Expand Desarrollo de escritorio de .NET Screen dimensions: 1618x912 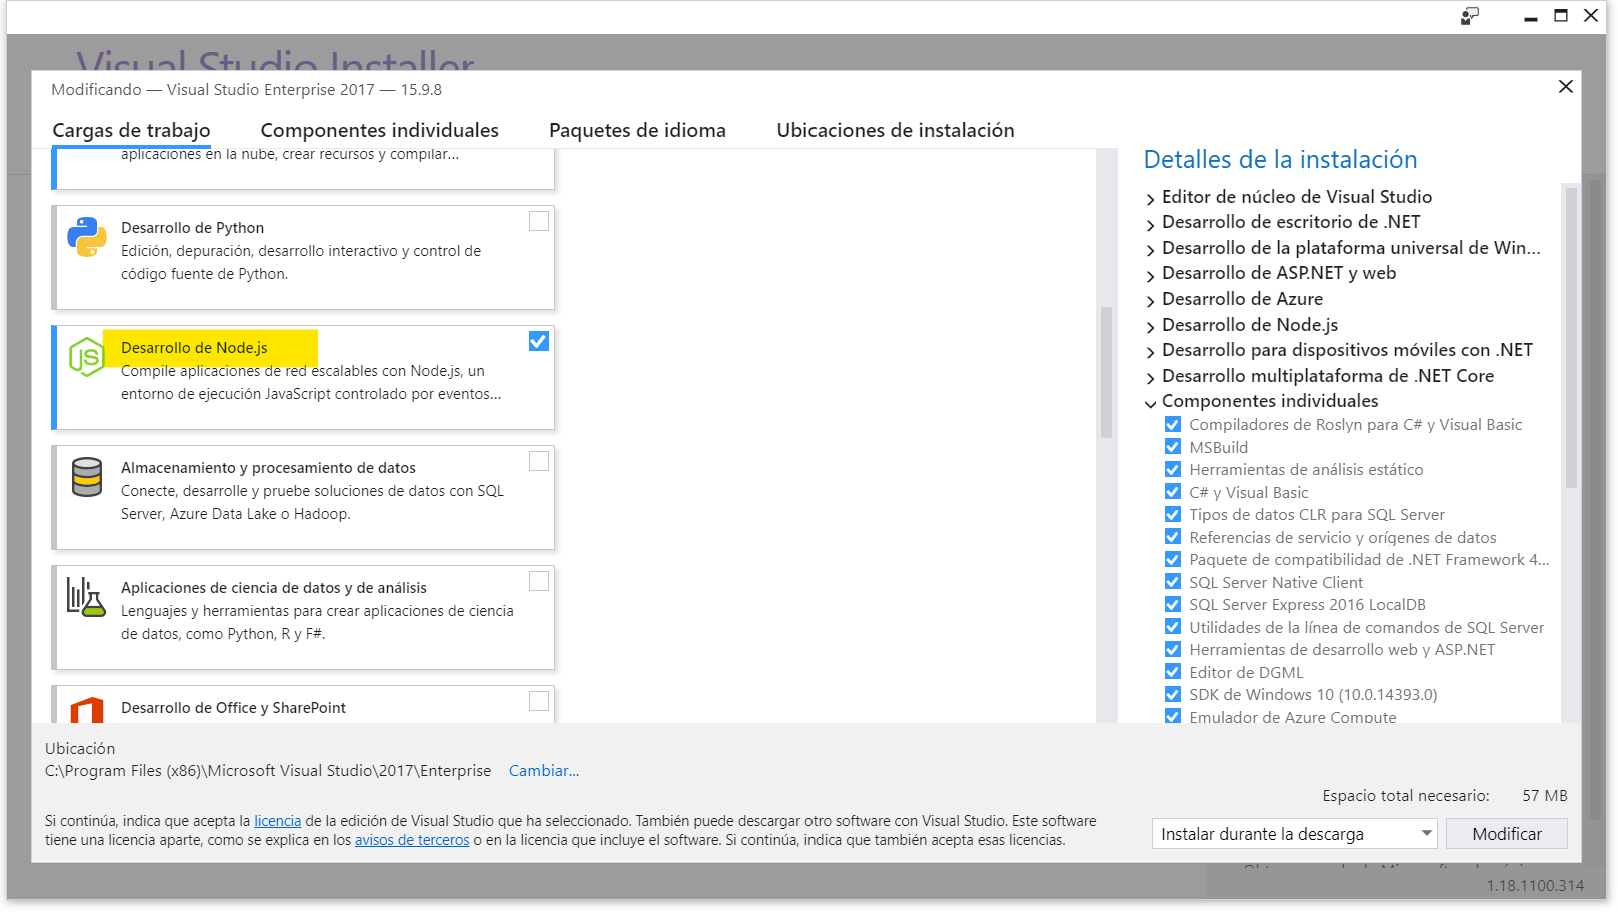pos(1151,223)
